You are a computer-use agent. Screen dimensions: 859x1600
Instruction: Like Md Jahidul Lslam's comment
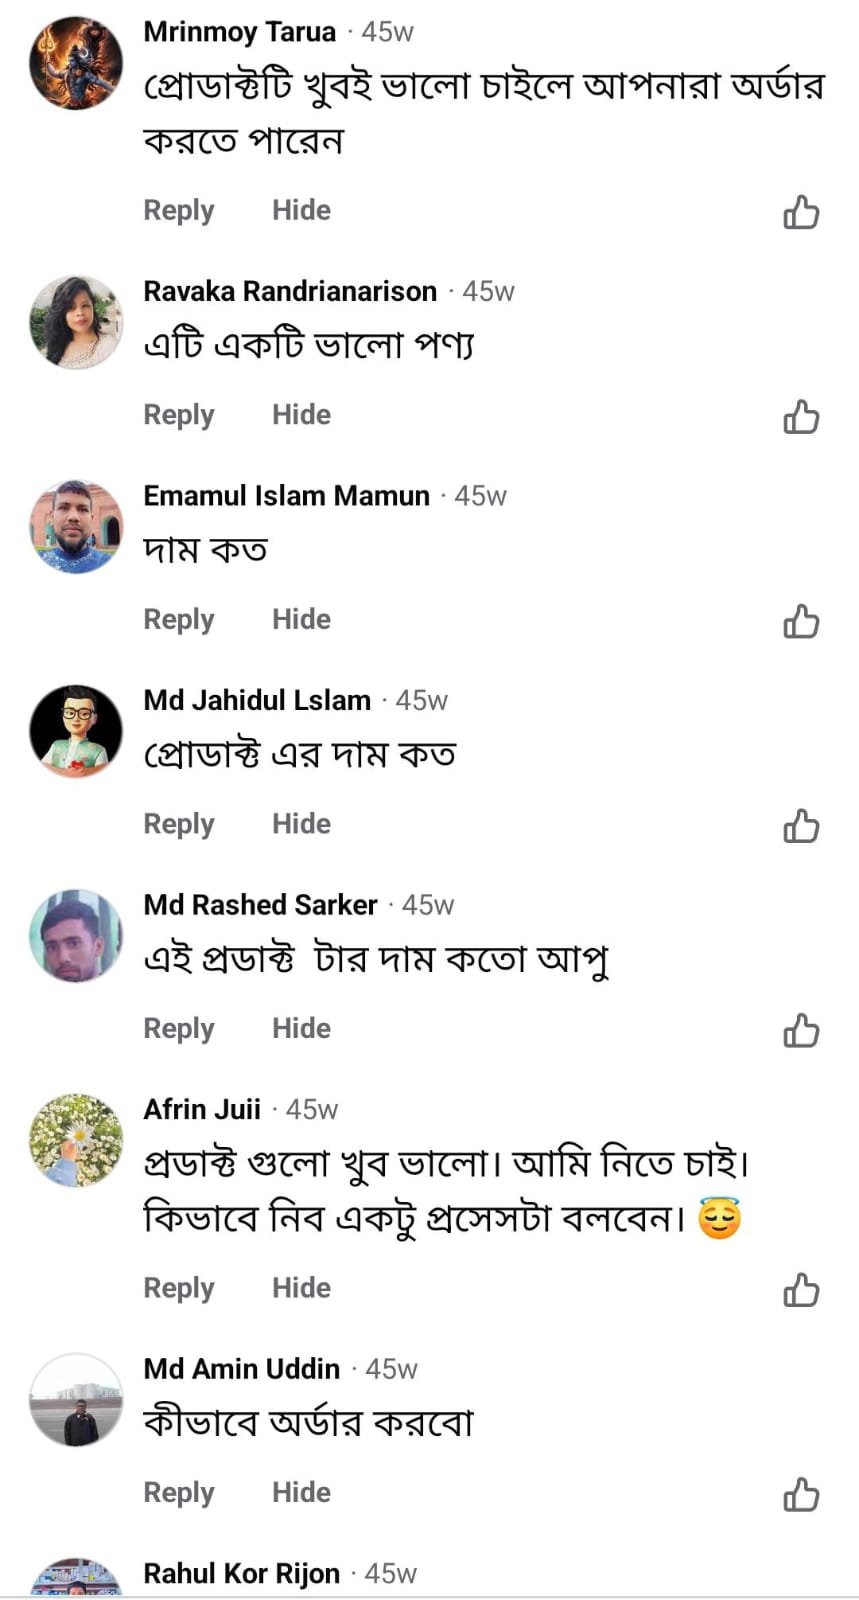pyautogui.click(x=801, y=826)
